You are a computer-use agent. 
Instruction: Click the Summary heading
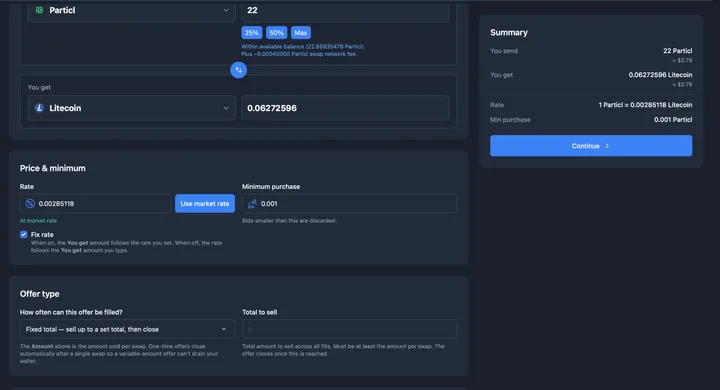click(509, 33)
